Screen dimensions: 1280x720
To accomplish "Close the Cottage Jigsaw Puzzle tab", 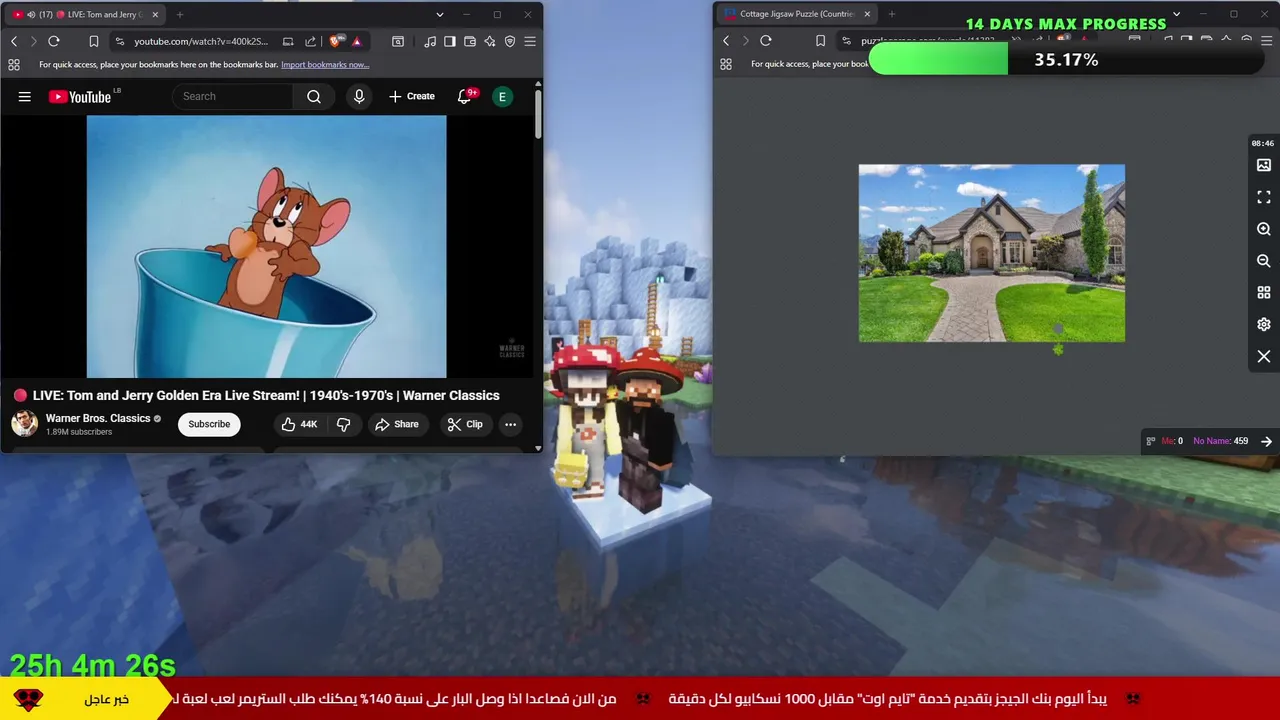I will [867, 14].
